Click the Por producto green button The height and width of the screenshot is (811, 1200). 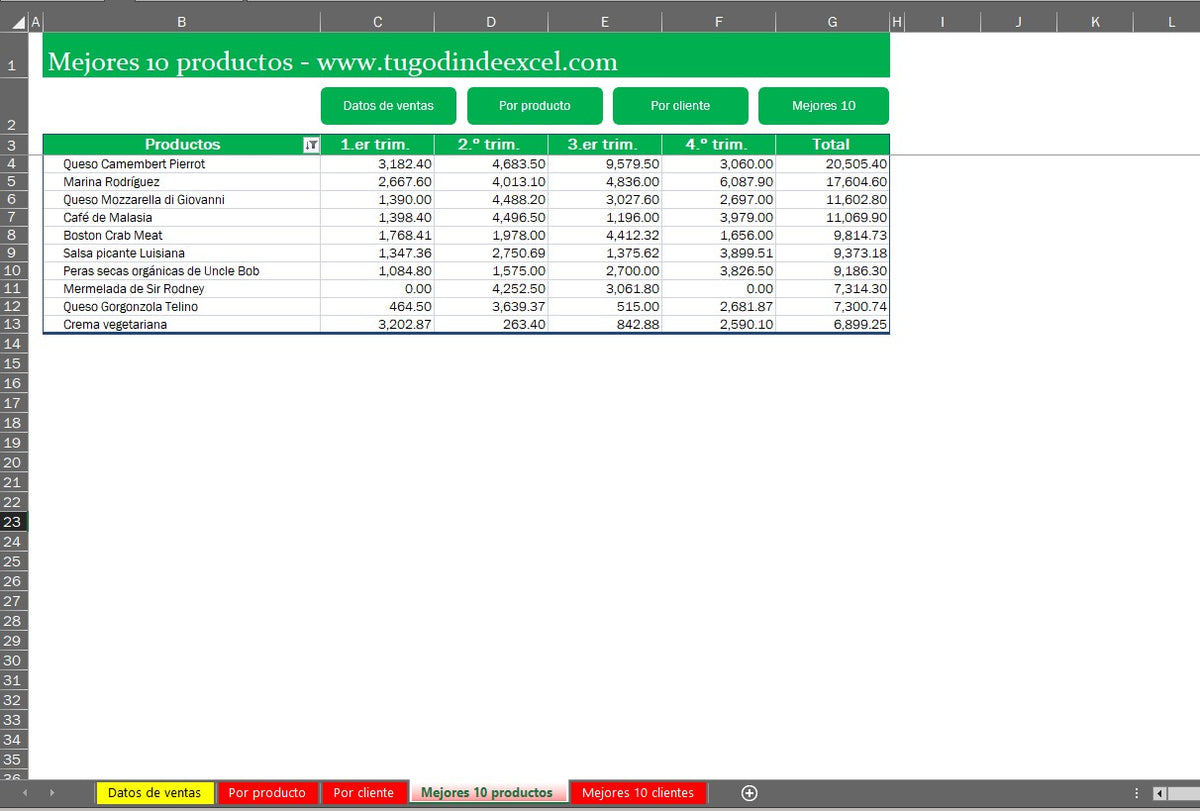535,106
